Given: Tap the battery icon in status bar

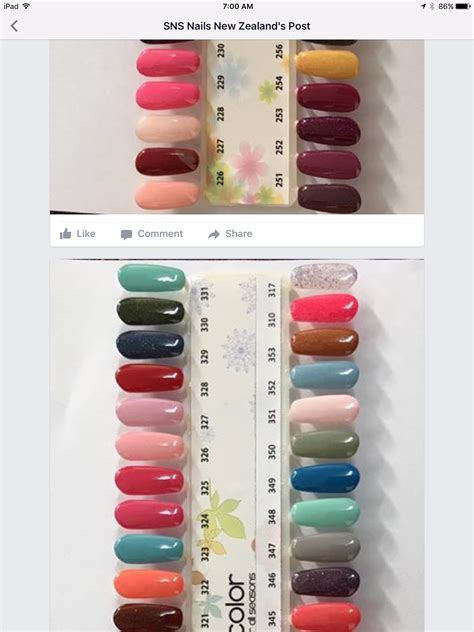Looking at the screenshot, I should [x=463, y=6].
